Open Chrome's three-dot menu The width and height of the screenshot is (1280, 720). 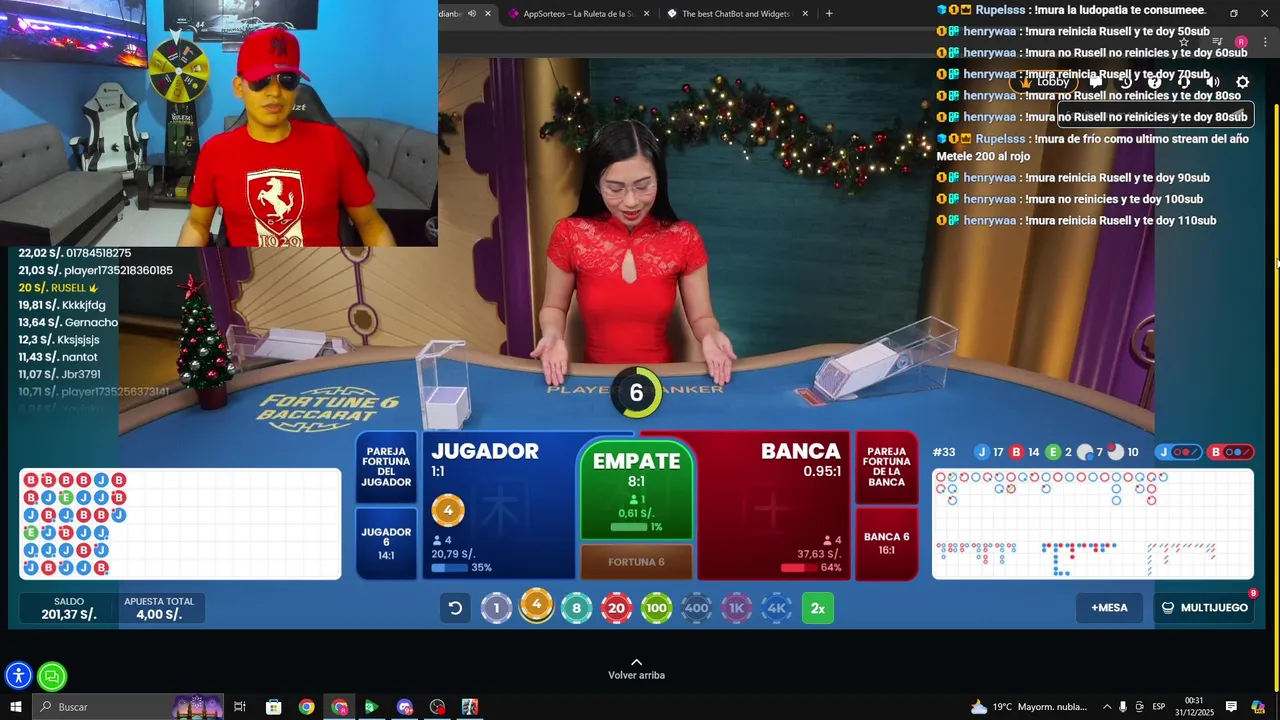(1264, 42)
